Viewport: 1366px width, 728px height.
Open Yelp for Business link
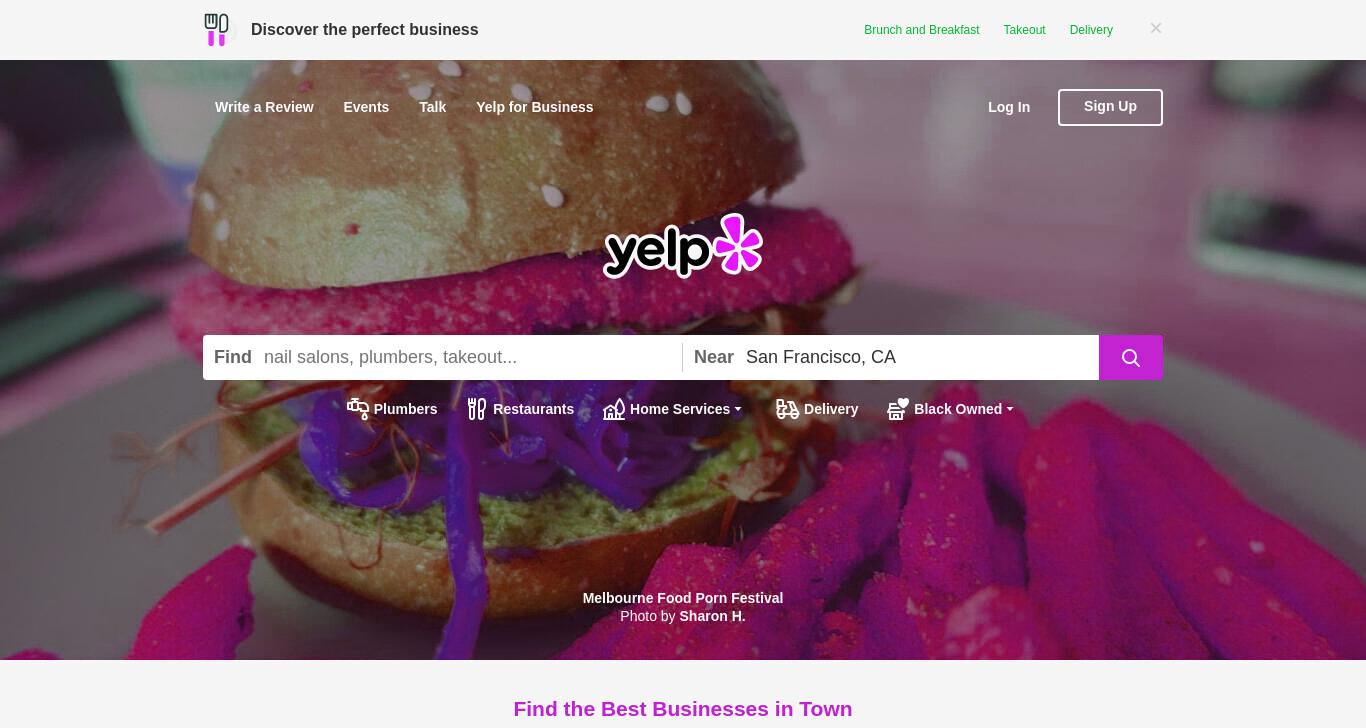535,107
